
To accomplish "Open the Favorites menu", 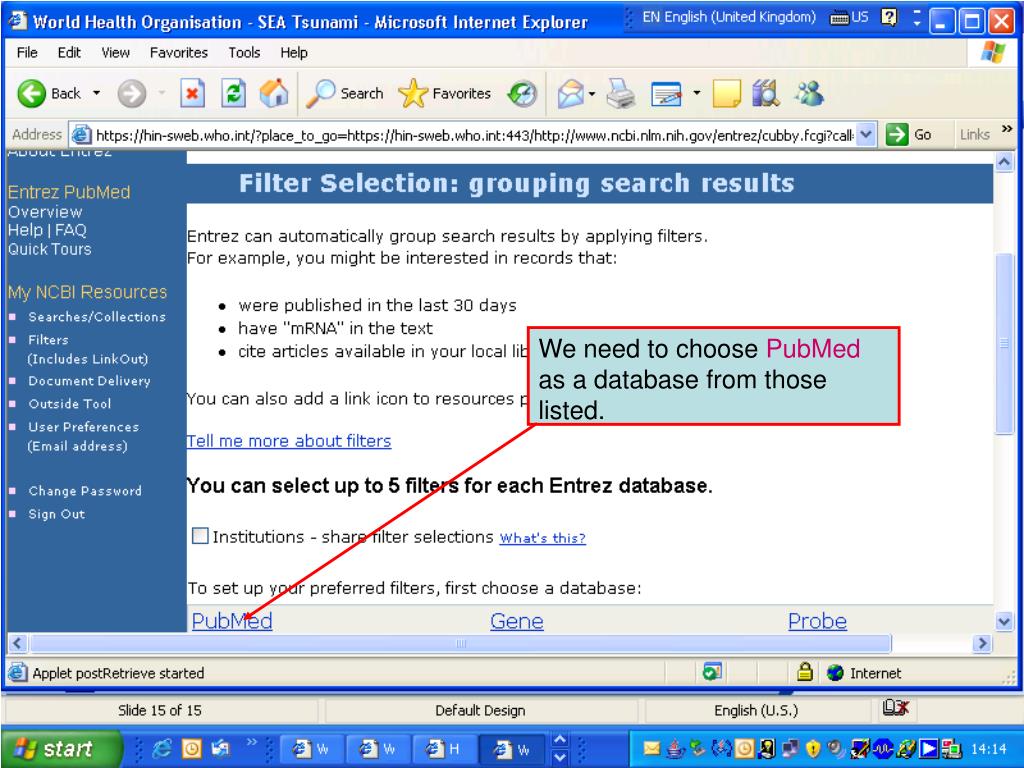I will tap(178, 52).
